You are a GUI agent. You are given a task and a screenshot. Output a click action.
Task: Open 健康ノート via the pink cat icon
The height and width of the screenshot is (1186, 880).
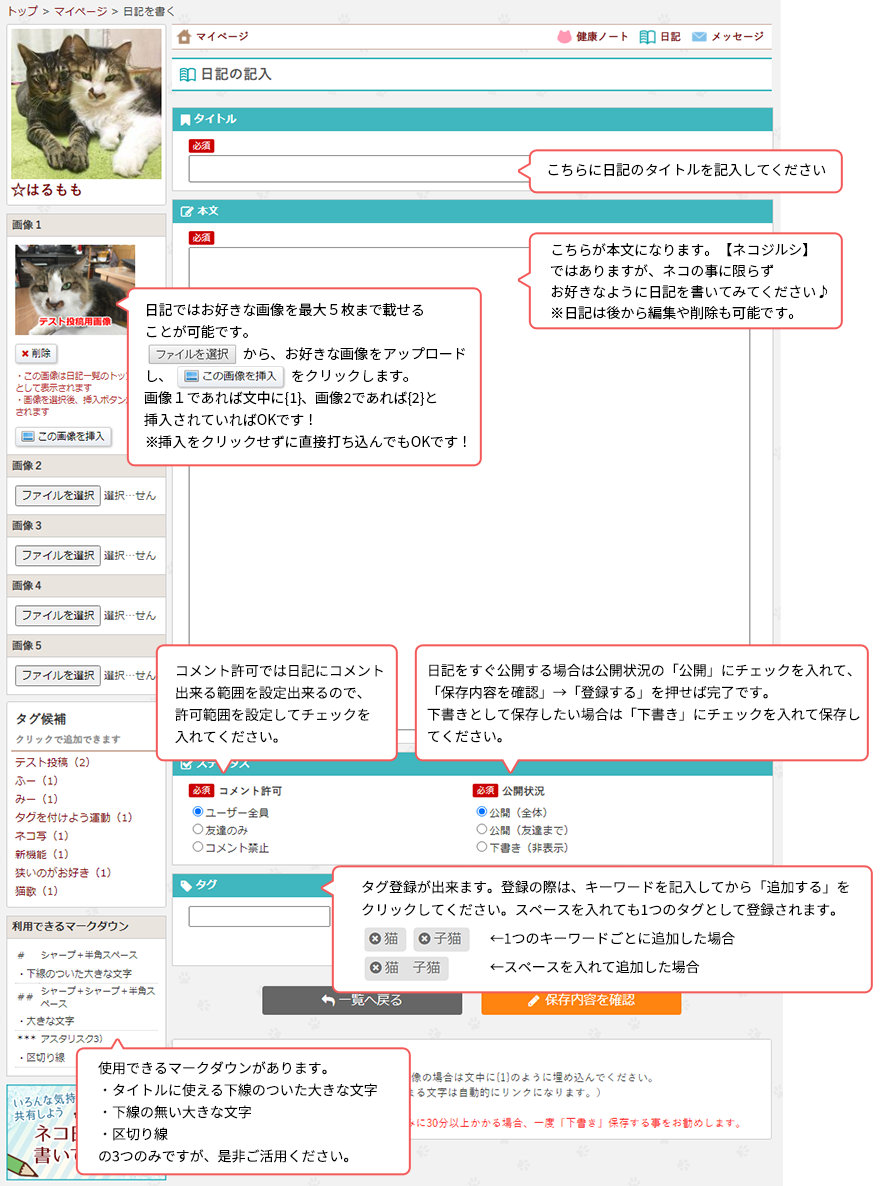pos(565,37)
